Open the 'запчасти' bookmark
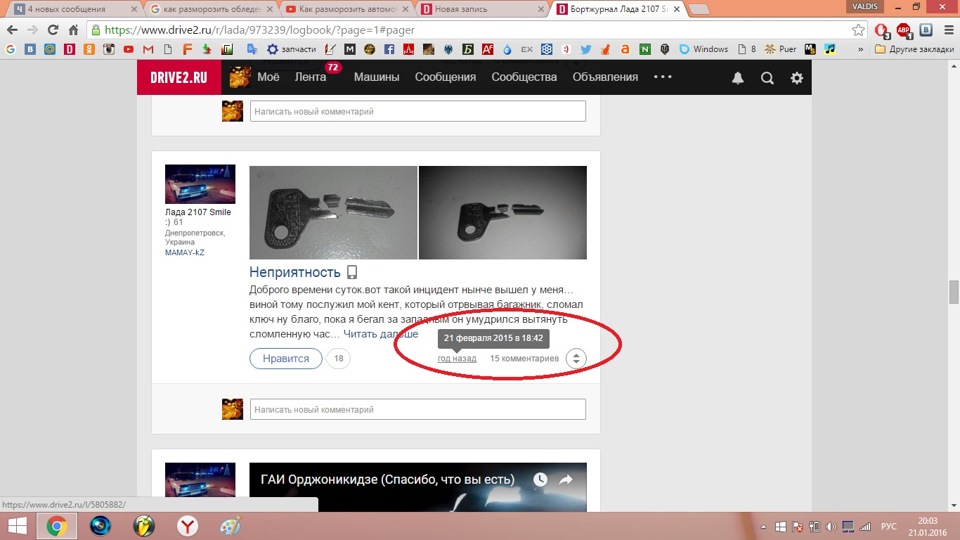Screen dimensions: 960x540 click(x=291, y=49)
